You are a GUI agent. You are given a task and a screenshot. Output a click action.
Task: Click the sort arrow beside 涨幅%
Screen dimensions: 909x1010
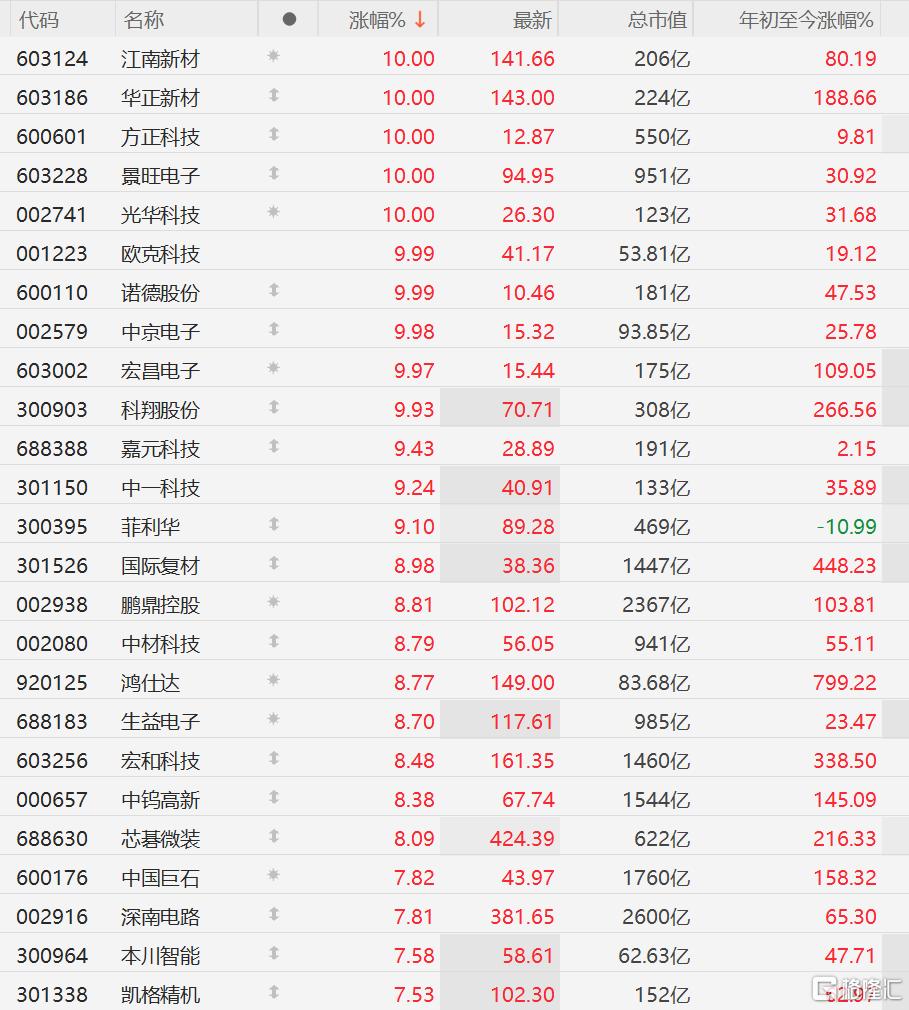420,20
